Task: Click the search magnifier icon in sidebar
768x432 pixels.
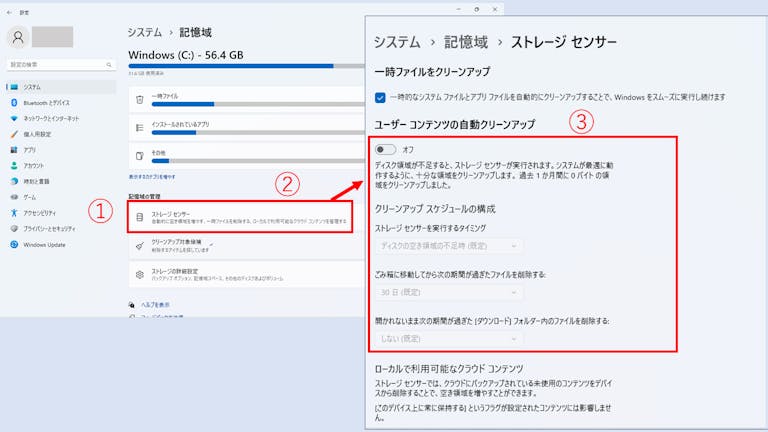Action: 109,65
